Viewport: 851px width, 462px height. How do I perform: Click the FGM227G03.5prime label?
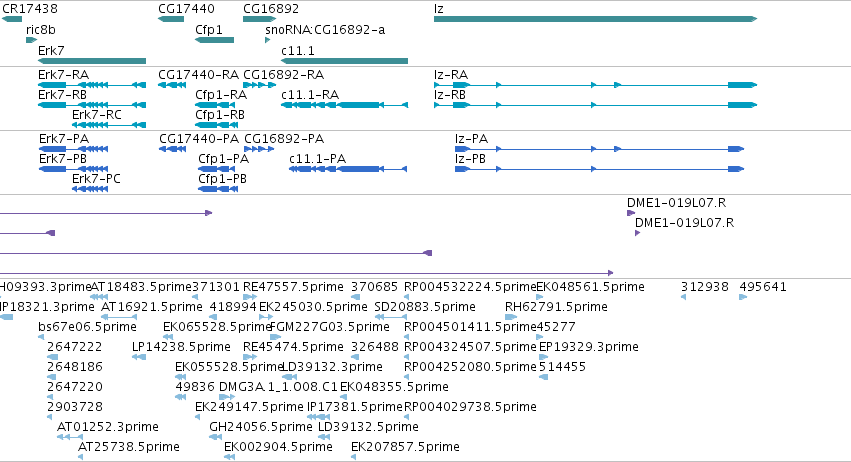tap(329, 327)
